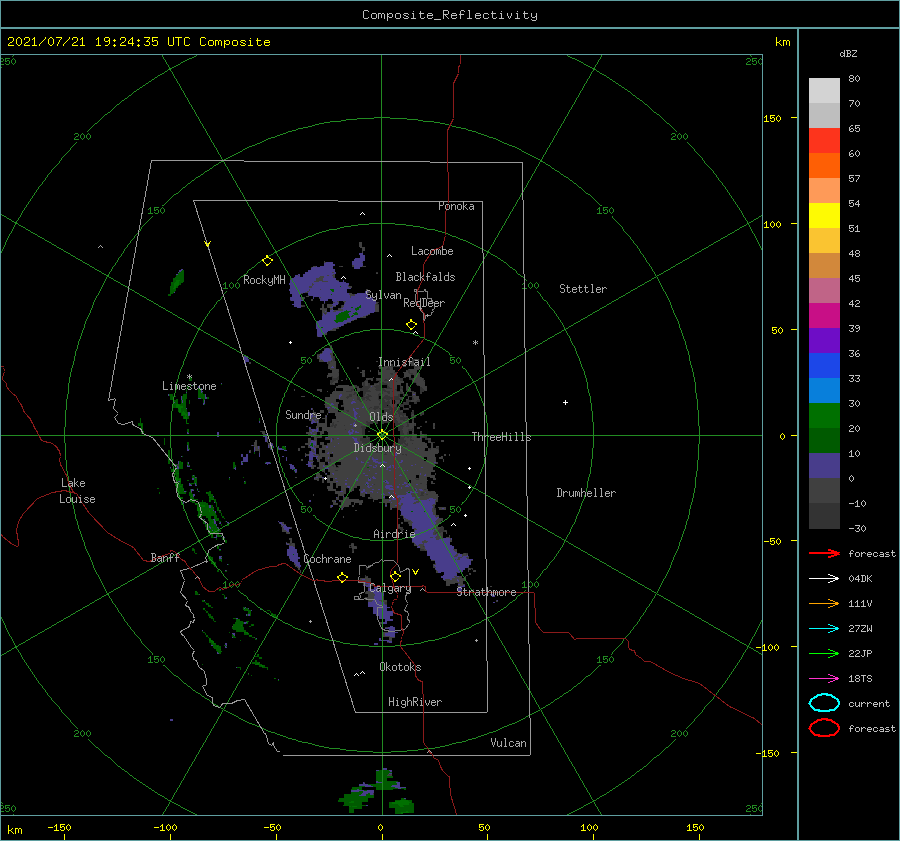Click the magenta 18TS arrow legend icon
Screen dimensions: 900x841
click(824, 678)
